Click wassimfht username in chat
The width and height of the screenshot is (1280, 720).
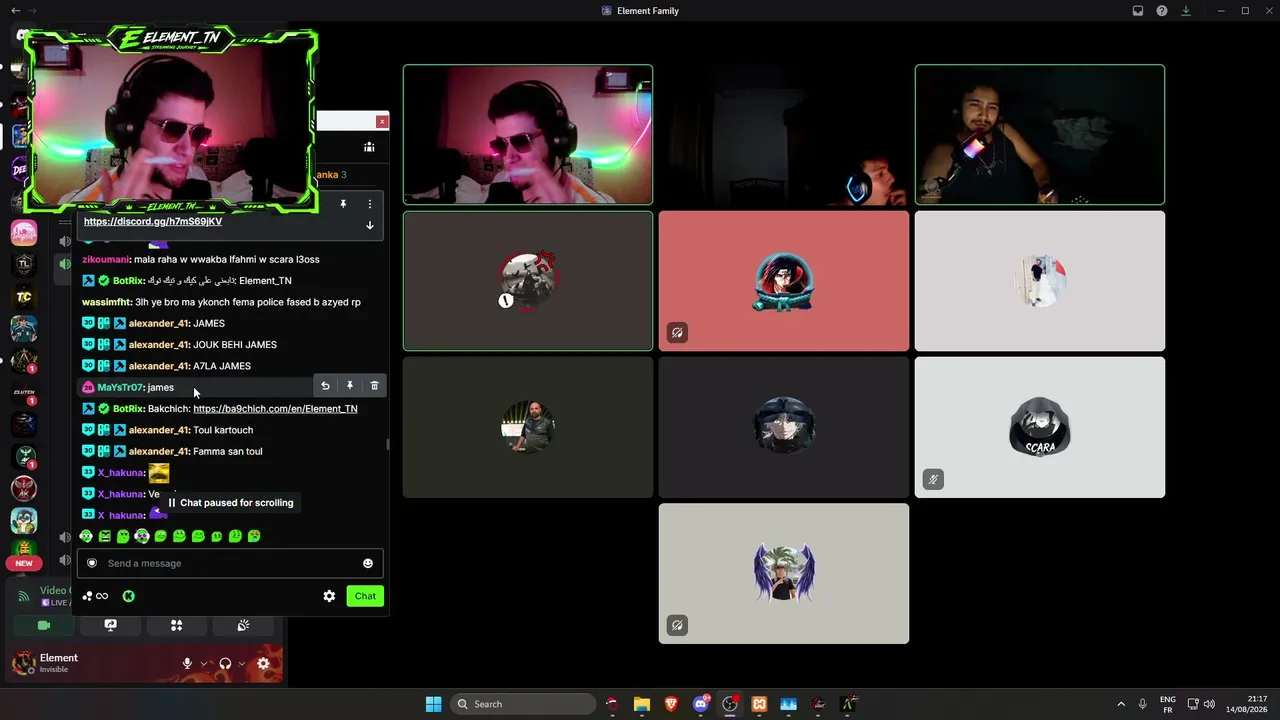click(x=106, y=302)
